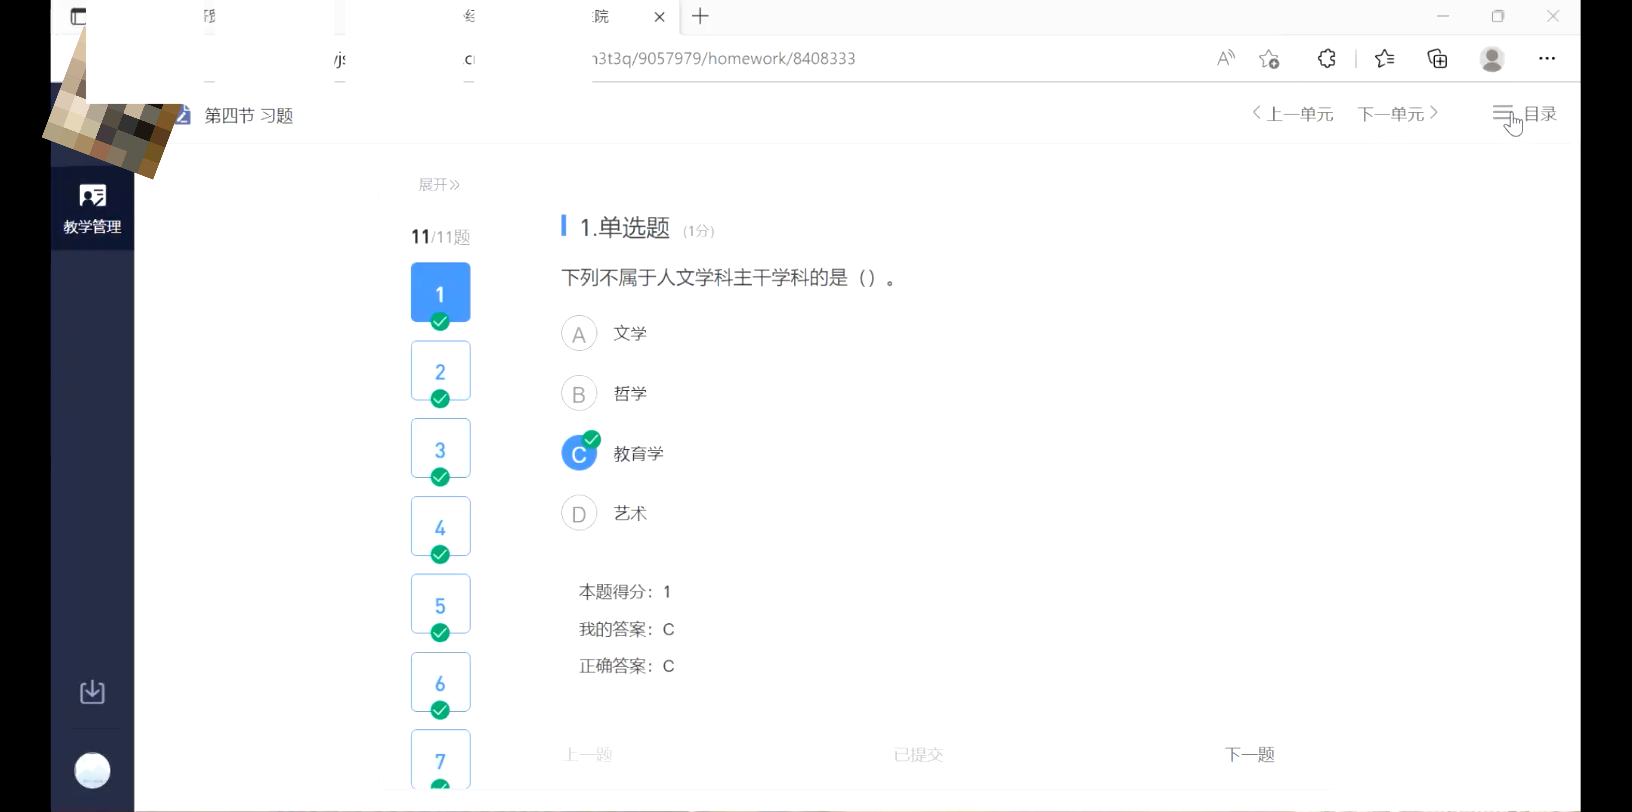Open browser Collections icon
This screenshot has height=812, width=1632.
pyautogui.click(x=1437, y=58)
